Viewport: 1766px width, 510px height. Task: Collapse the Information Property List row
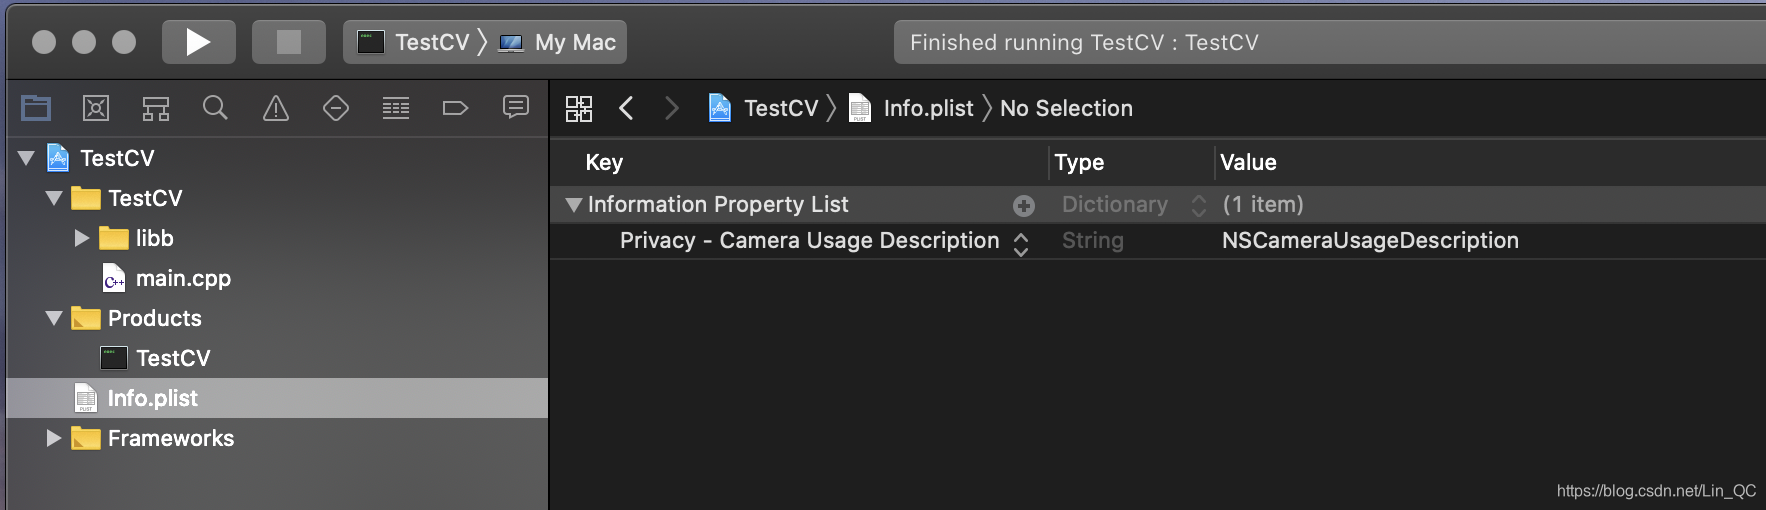[x=573, y=205]
